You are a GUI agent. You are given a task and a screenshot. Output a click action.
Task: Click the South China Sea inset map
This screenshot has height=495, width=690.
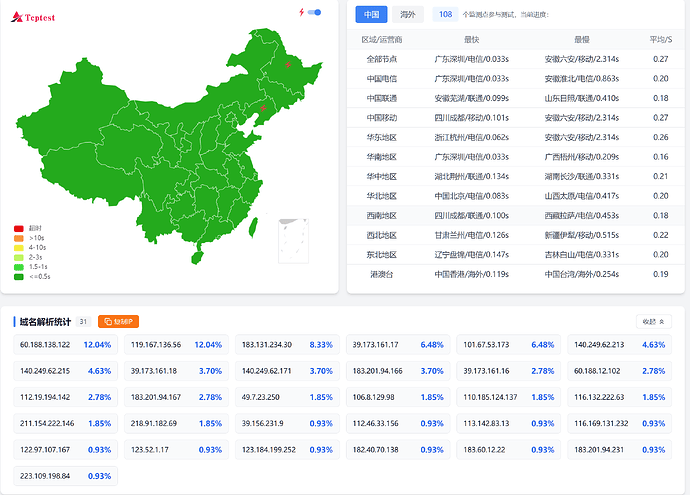[x=294, y=241]
